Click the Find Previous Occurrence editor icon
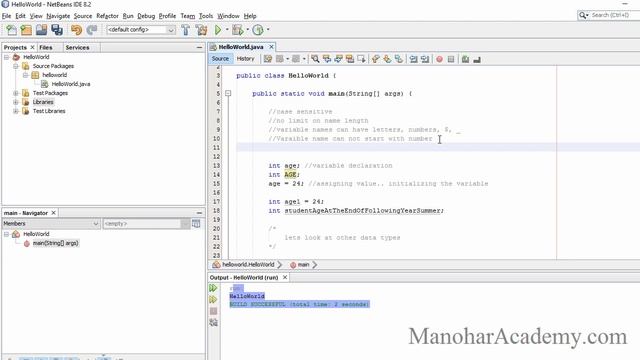Screen dimensions: 640x360 [327, 59]
